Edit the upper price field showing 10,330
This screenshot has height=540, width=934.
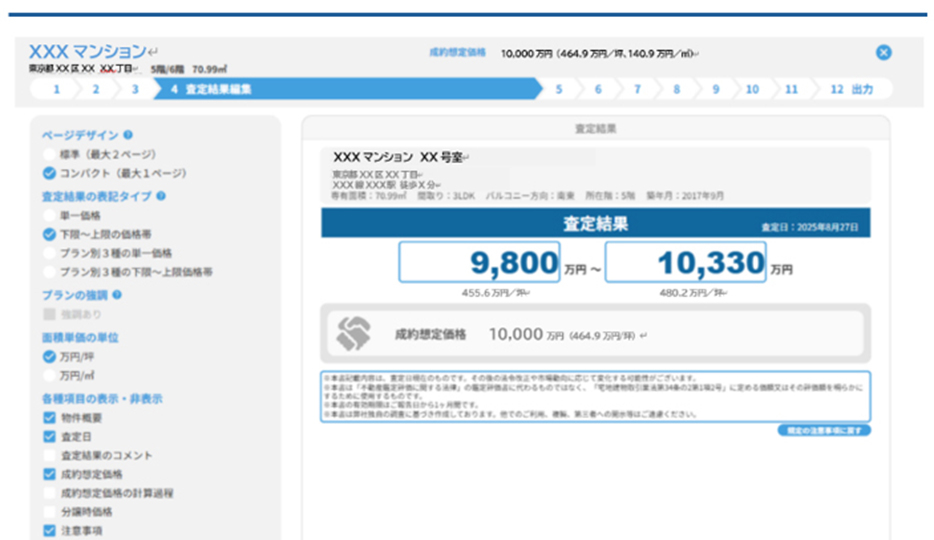coord(686,264)
